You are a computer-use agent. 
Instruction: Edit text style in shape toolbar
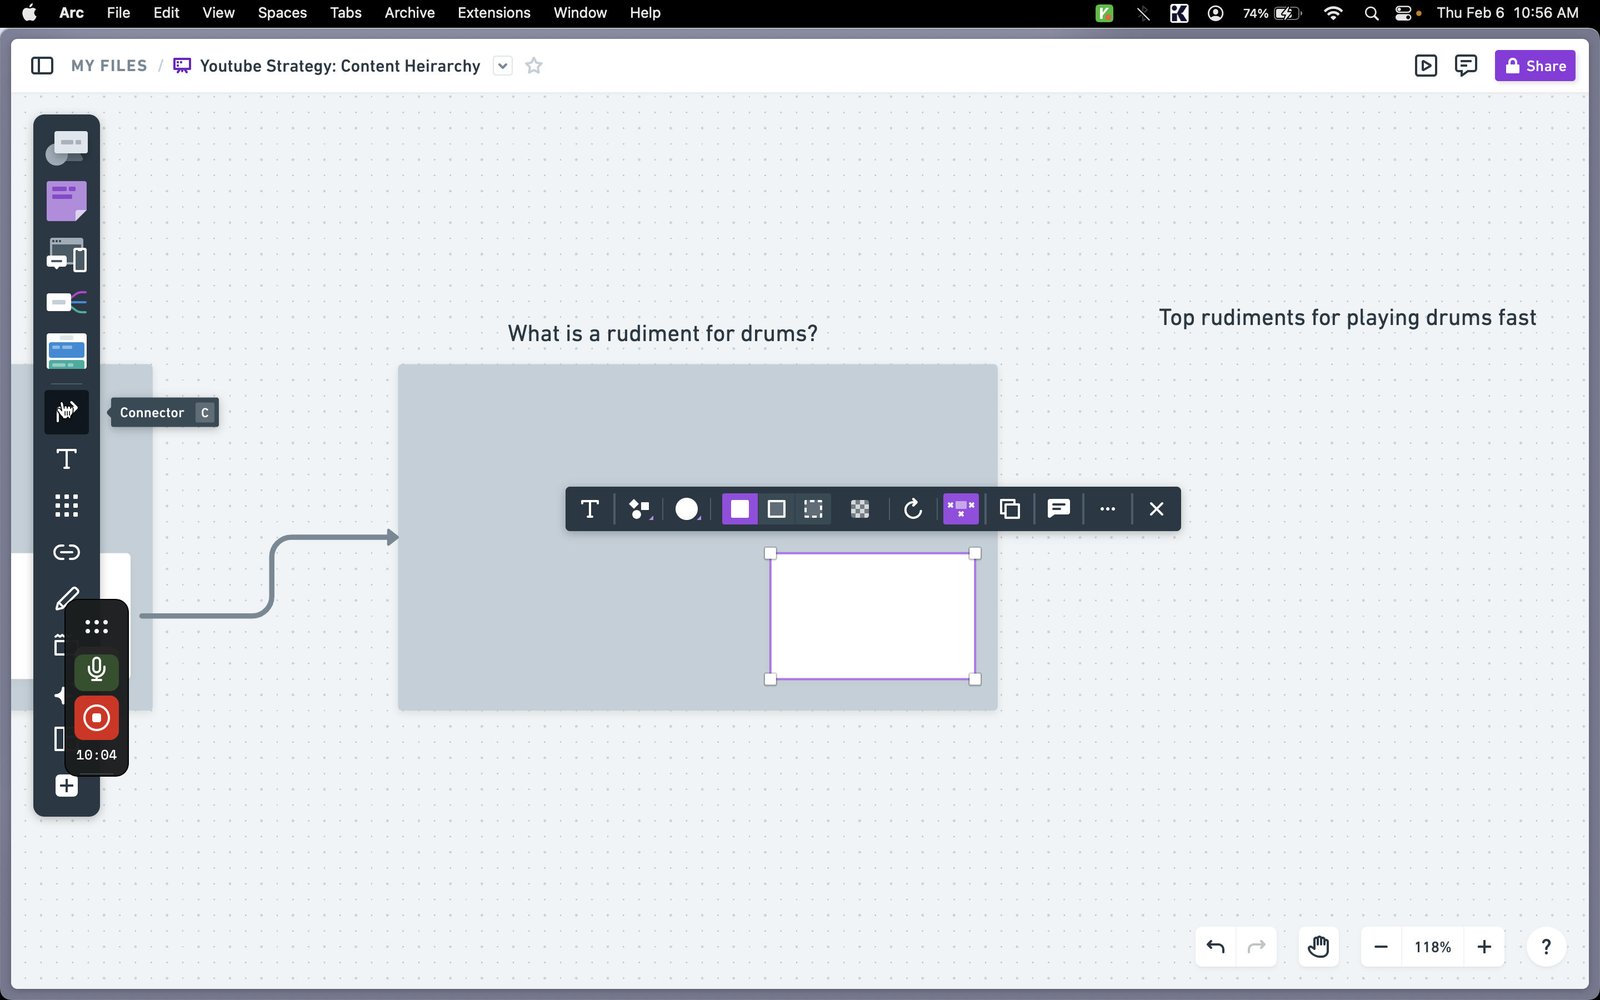pos(590,509)
